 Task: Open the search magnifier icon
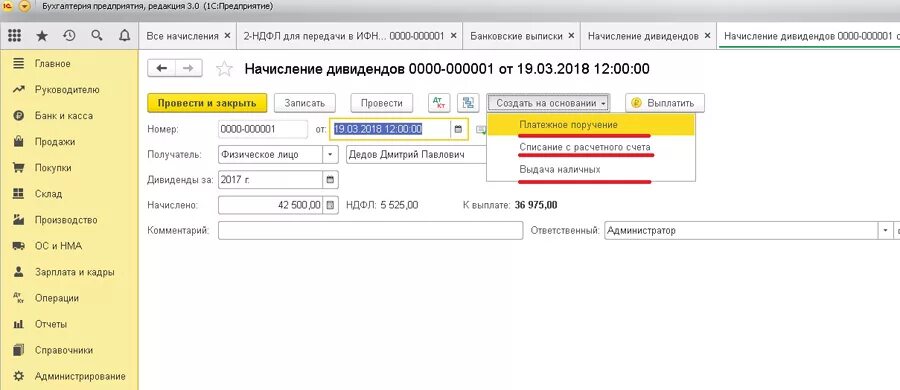click(x=96, y=36)
